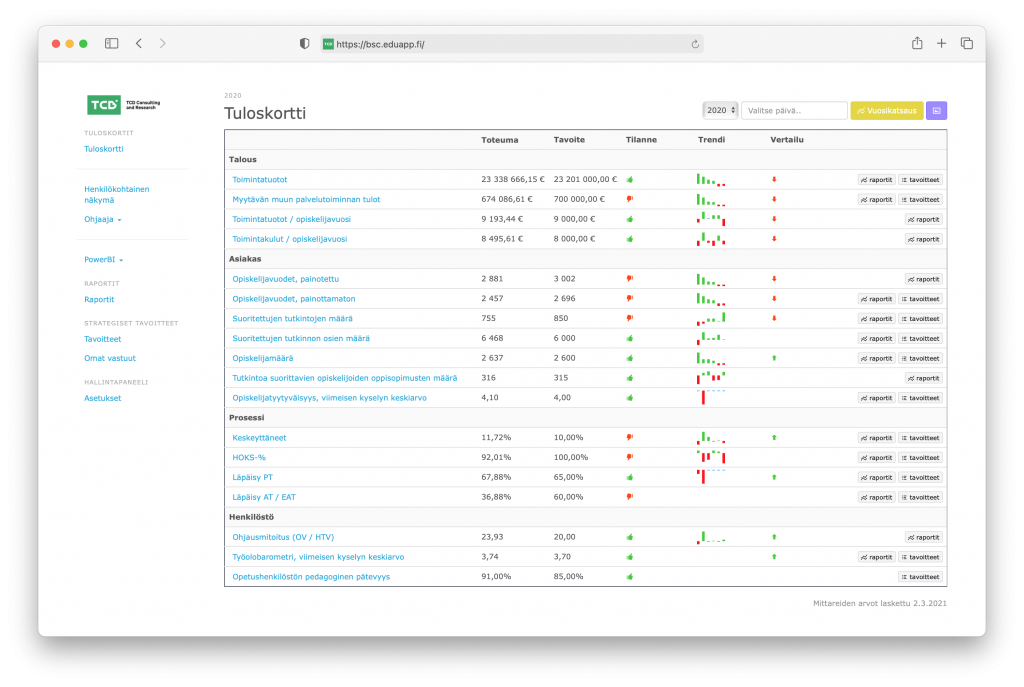Go back with the browser back arrow
The width and height of the screenshot is (1024, 687).
tap(139, 44)
